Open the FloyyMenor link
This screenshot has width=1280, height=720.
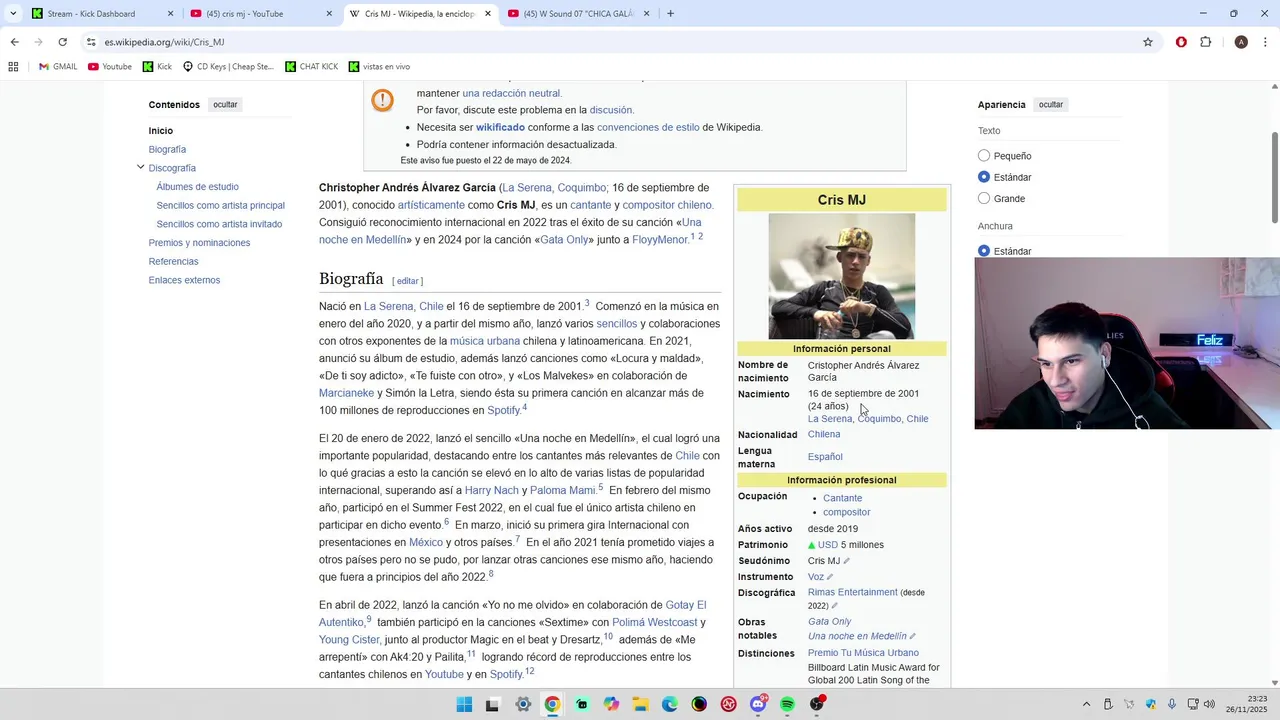click(660, 240)
